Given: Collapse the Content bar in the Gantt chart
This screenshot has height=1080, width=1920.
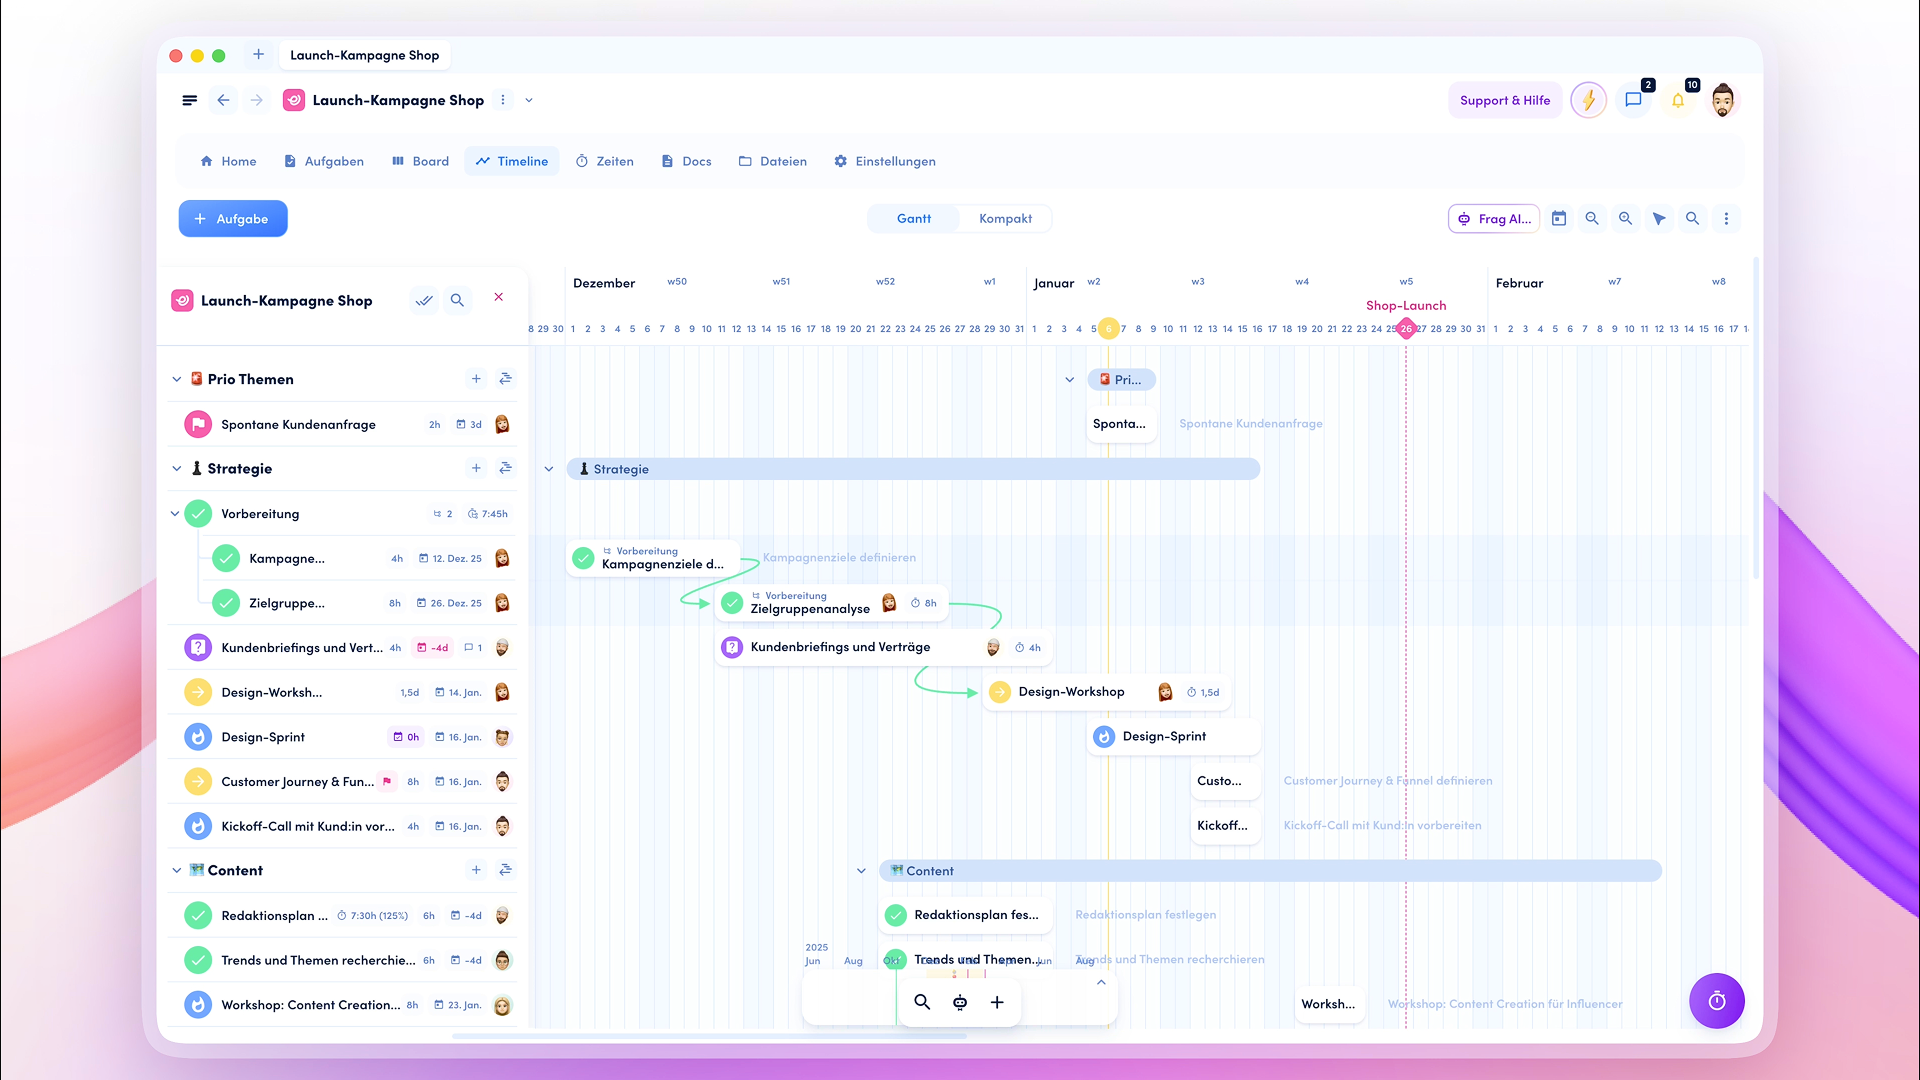Looking at the screenshot, I should [861, 871].
